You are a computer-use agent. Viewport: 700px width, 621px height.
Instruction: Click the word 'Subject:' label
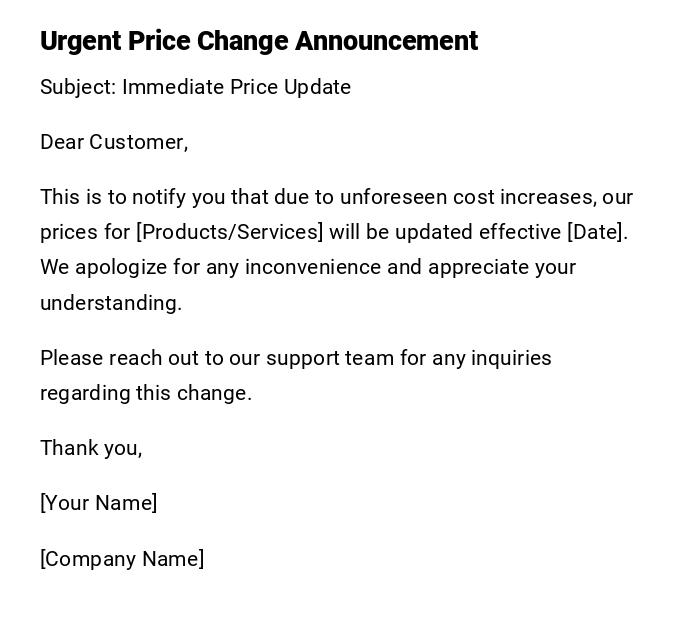coord(78,87)
